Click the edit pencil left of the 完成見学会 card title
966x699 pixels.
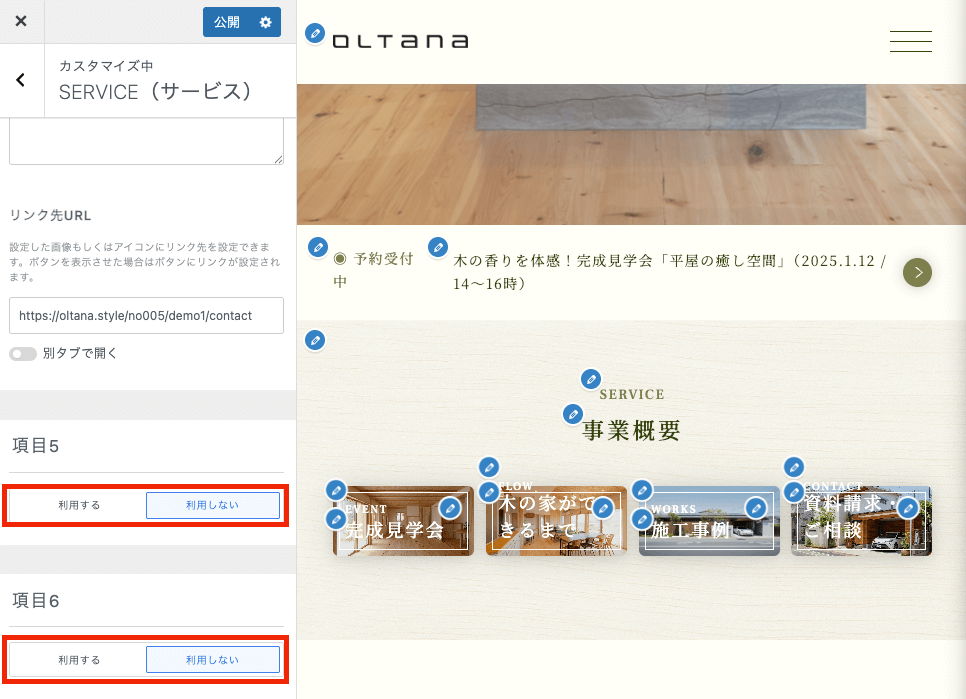pyautogui.click(x=336, y=519)
